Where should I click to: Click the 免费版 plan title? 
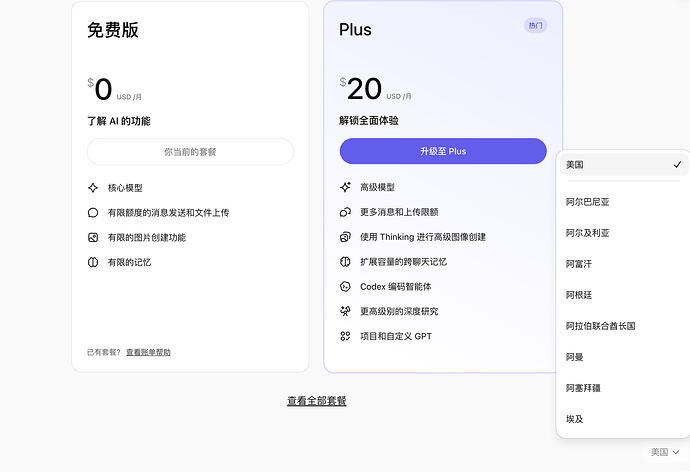[113, 30]
